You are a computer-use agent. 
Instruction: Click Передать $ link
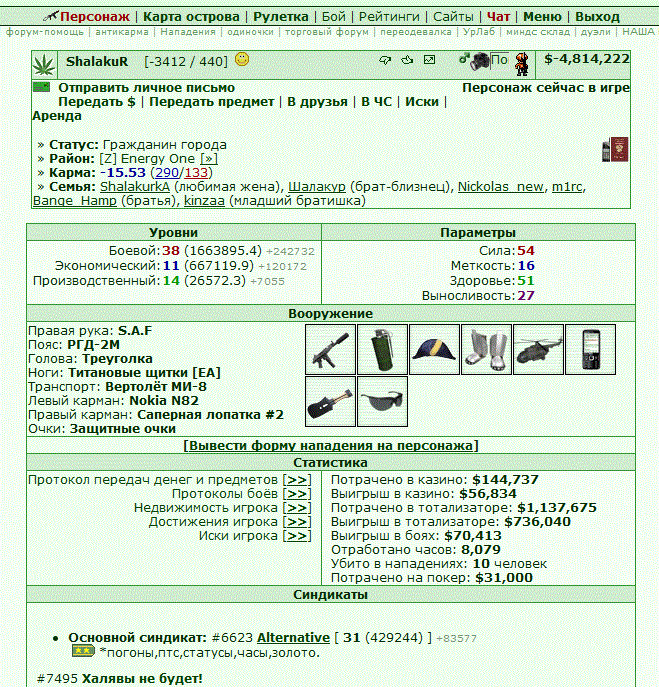pyautogui.click(x=97, y=102)
